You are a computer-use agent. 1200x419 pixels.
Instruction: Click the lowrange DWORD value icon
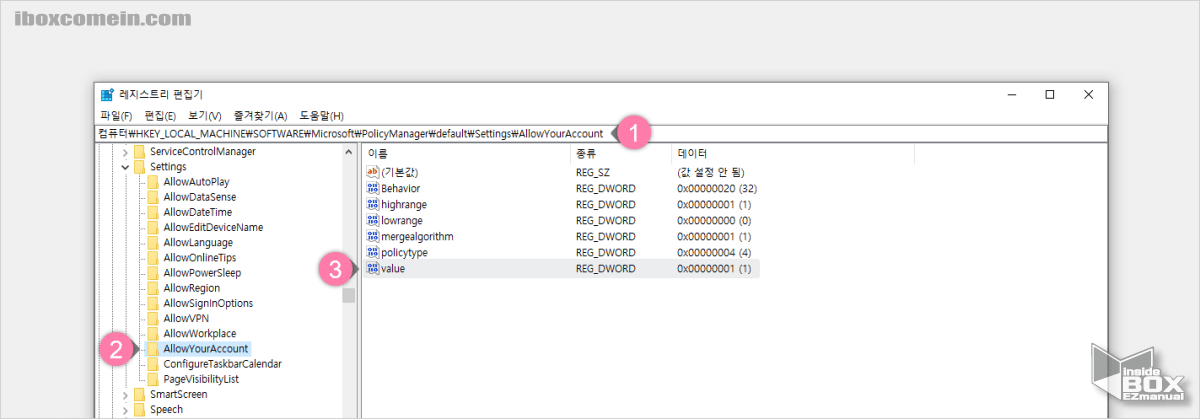373,220
